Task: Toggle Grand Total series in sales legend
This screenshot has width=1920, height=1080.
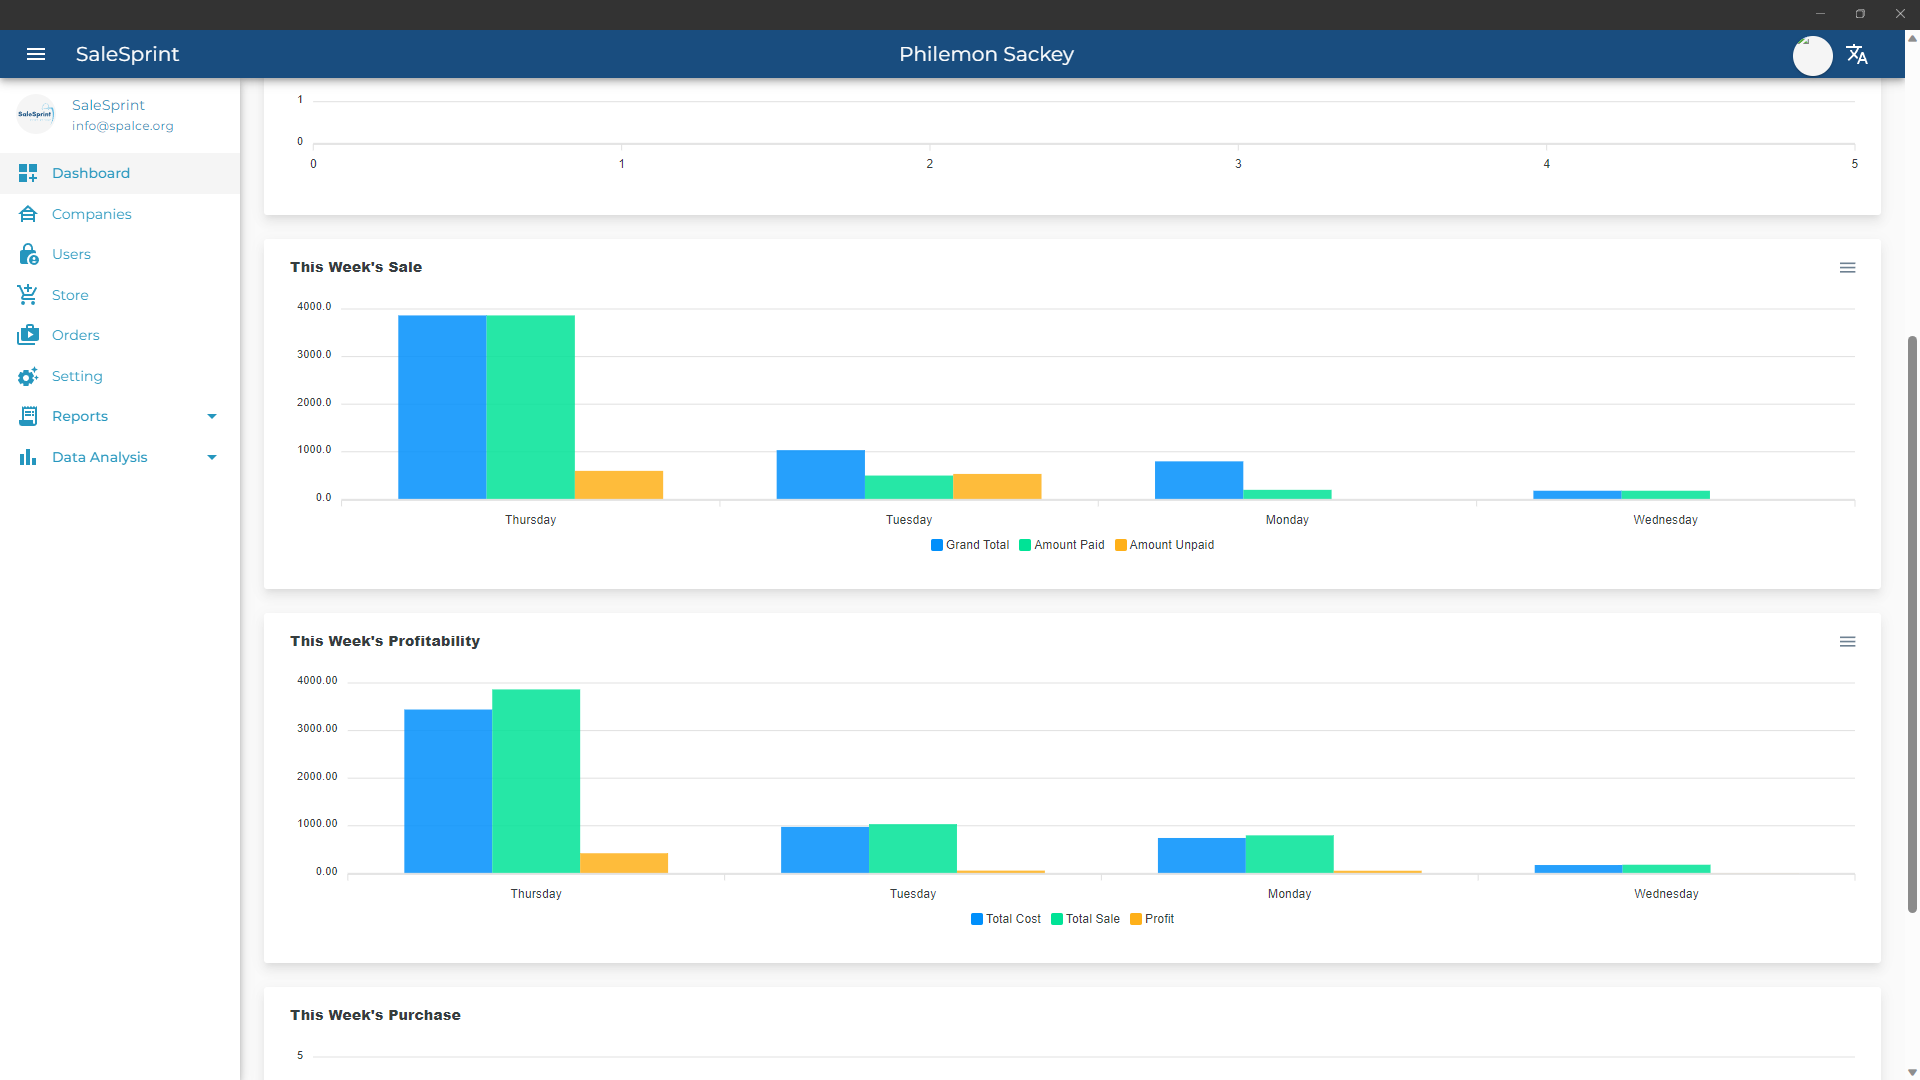Action: [x=969, y=545]
